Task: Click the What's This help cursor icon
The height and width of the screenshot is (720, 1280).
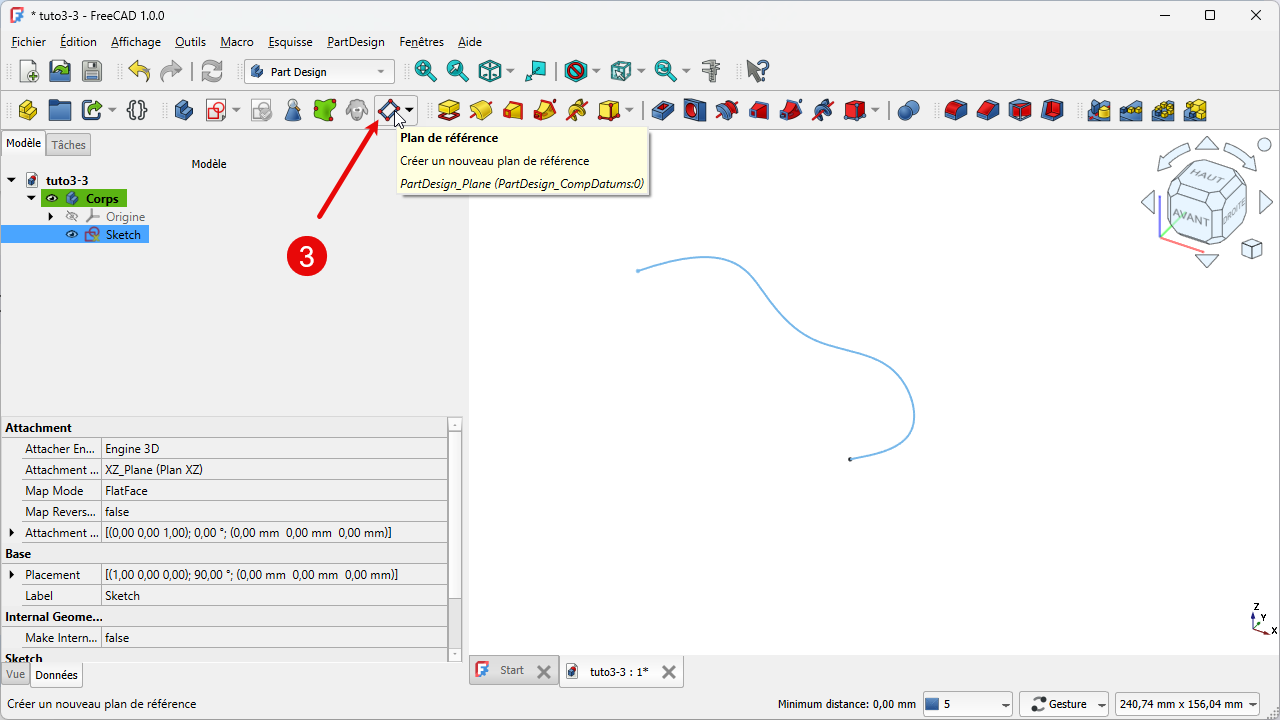Action: (x=758, y=71)
